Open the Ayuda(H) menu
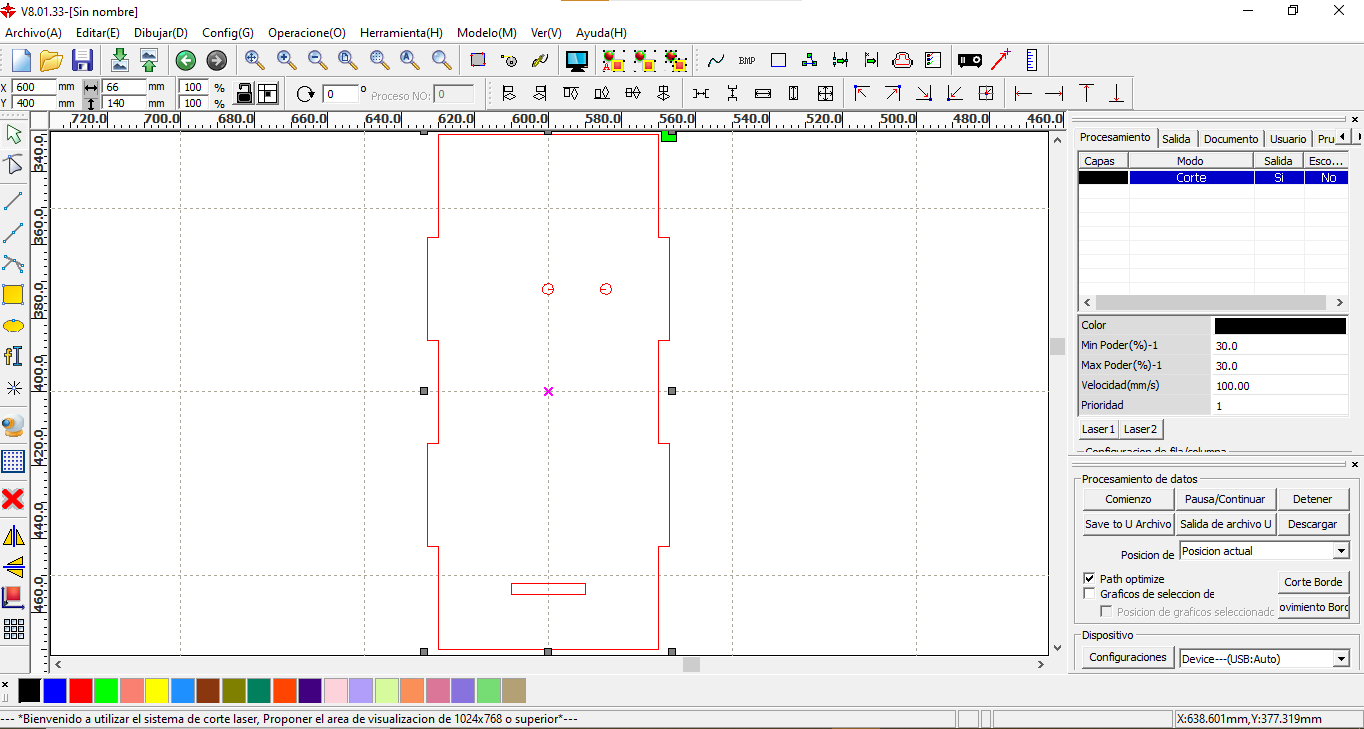This screenshot has height=729, width=1364. [x=602, y=33]
